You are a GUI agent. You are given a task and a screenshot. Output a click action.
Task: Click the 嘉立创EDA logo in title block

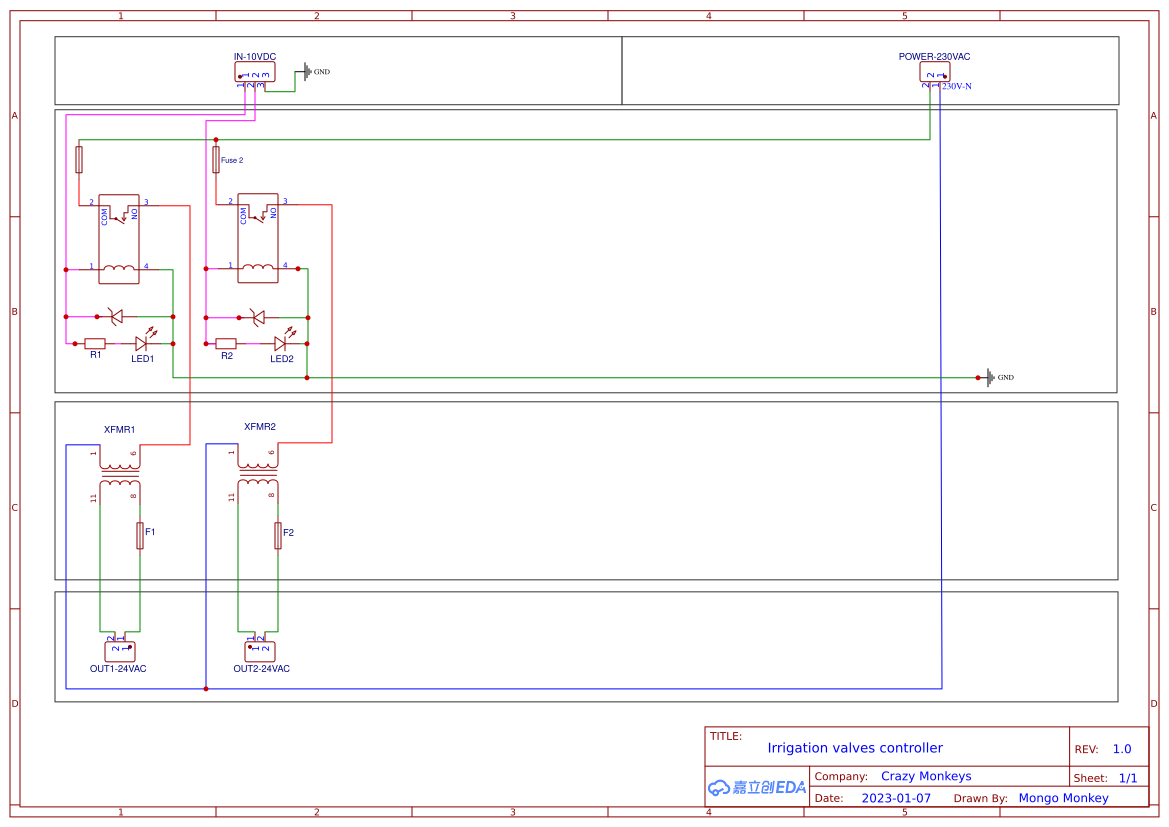(755, 787)
